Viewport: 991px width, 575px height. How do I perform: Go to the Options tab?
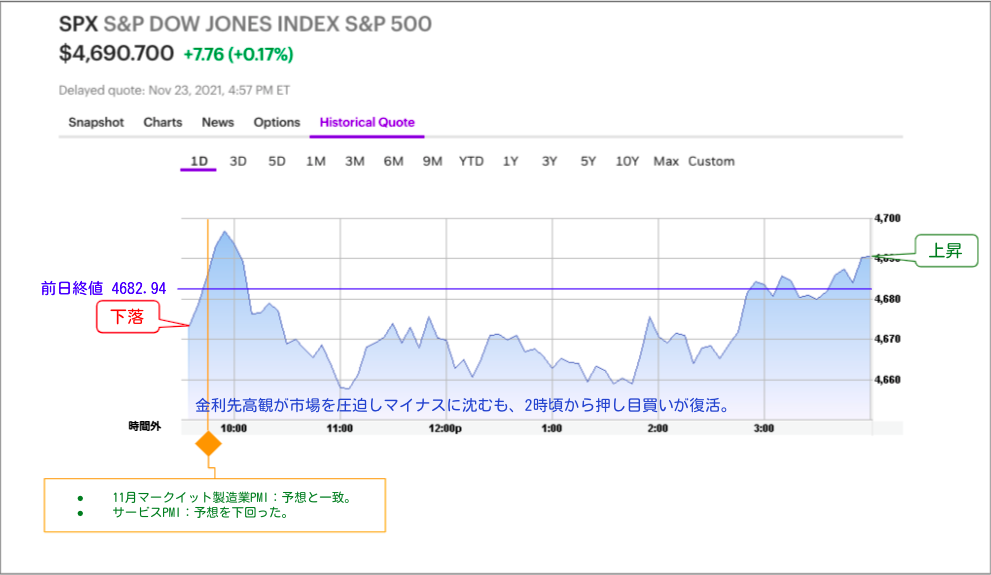[x=277, y=123]
